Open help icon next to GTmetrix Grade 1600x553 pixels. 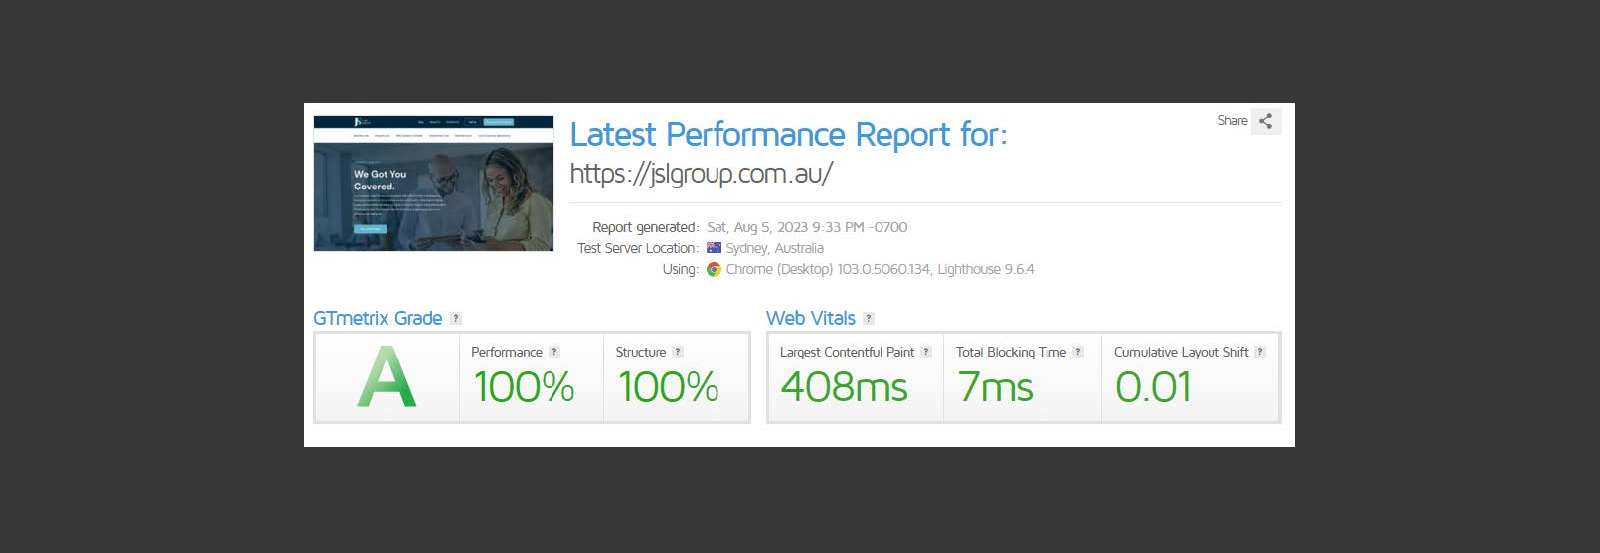456,319
